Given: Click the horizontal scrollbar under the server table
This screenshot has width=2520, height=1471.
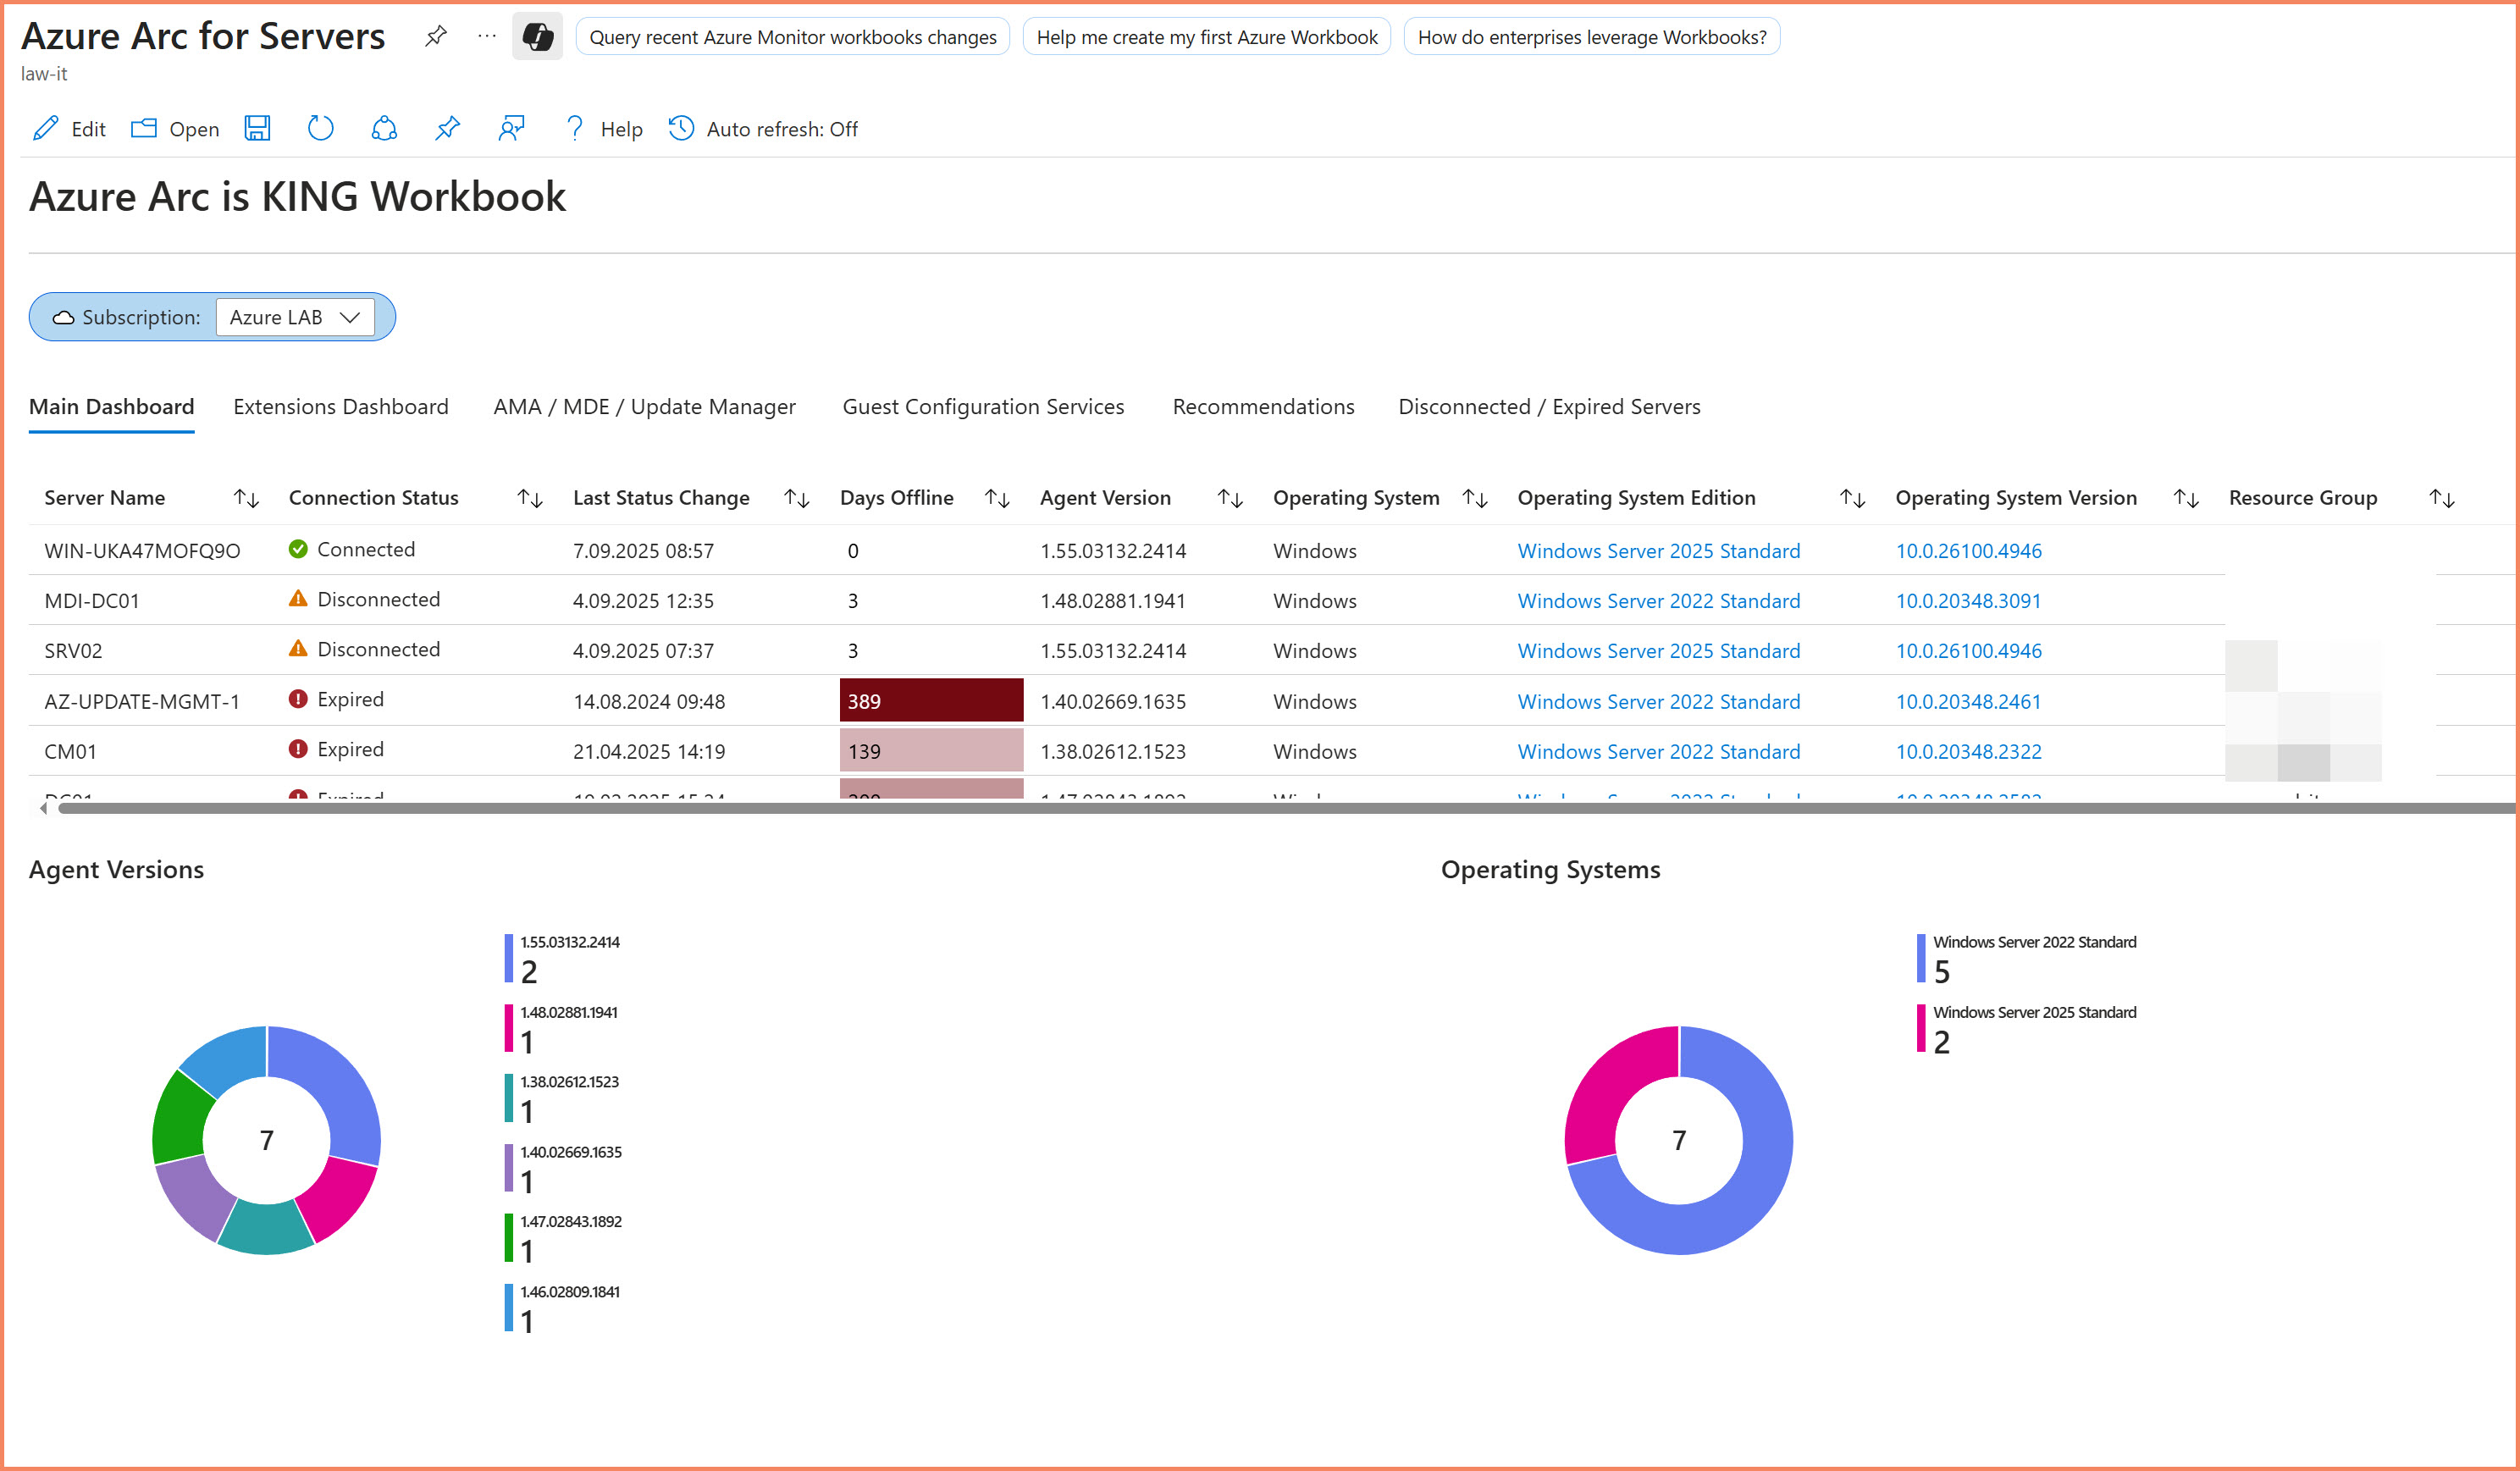Looking at the screenshot, I should 1285,808.
